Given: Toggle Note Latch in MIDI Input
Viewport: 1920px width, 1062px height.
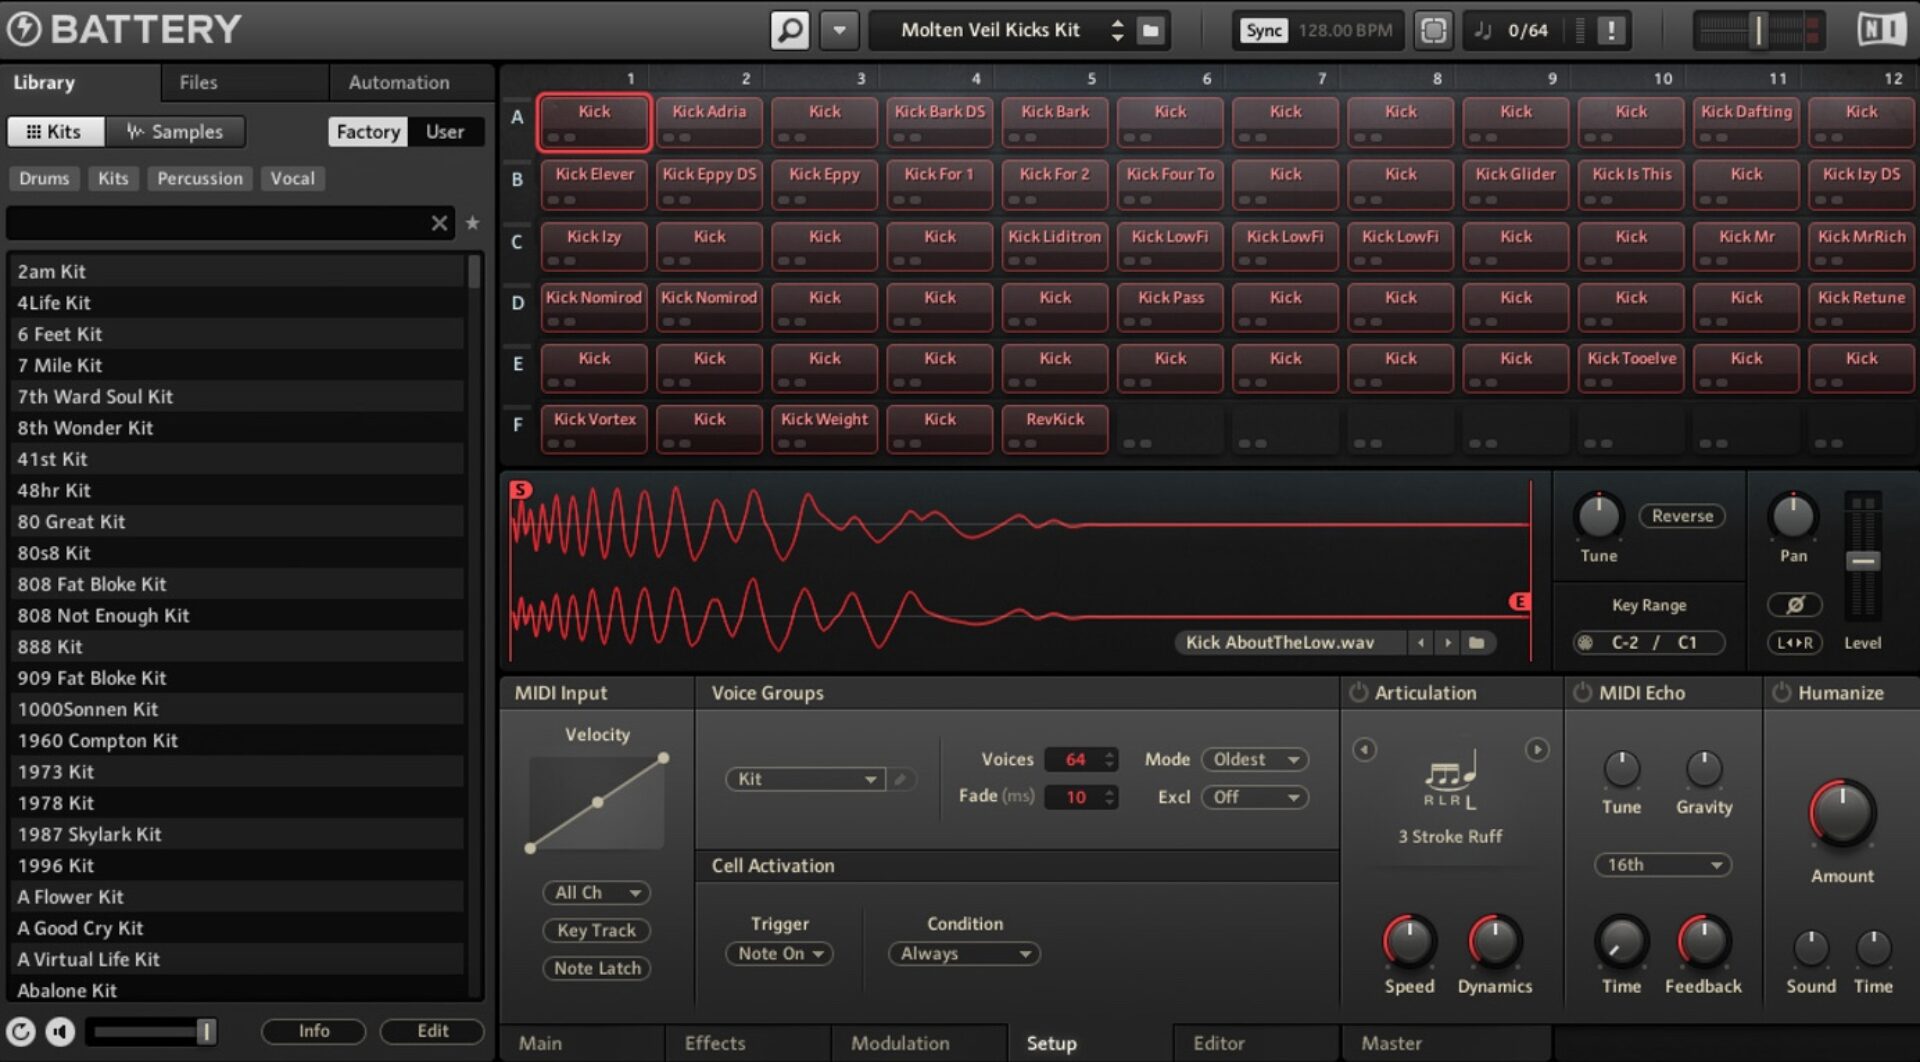Looking at the screenshot, I should (x=596, y=967).
